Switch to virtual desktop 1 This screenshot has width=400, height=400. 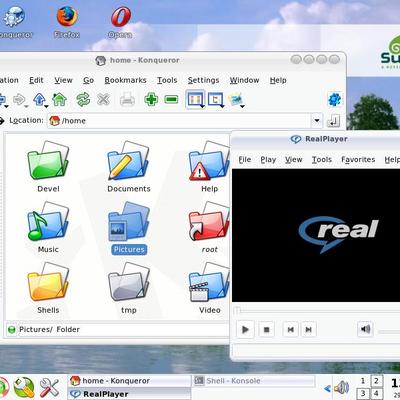(x=363, y=381)
